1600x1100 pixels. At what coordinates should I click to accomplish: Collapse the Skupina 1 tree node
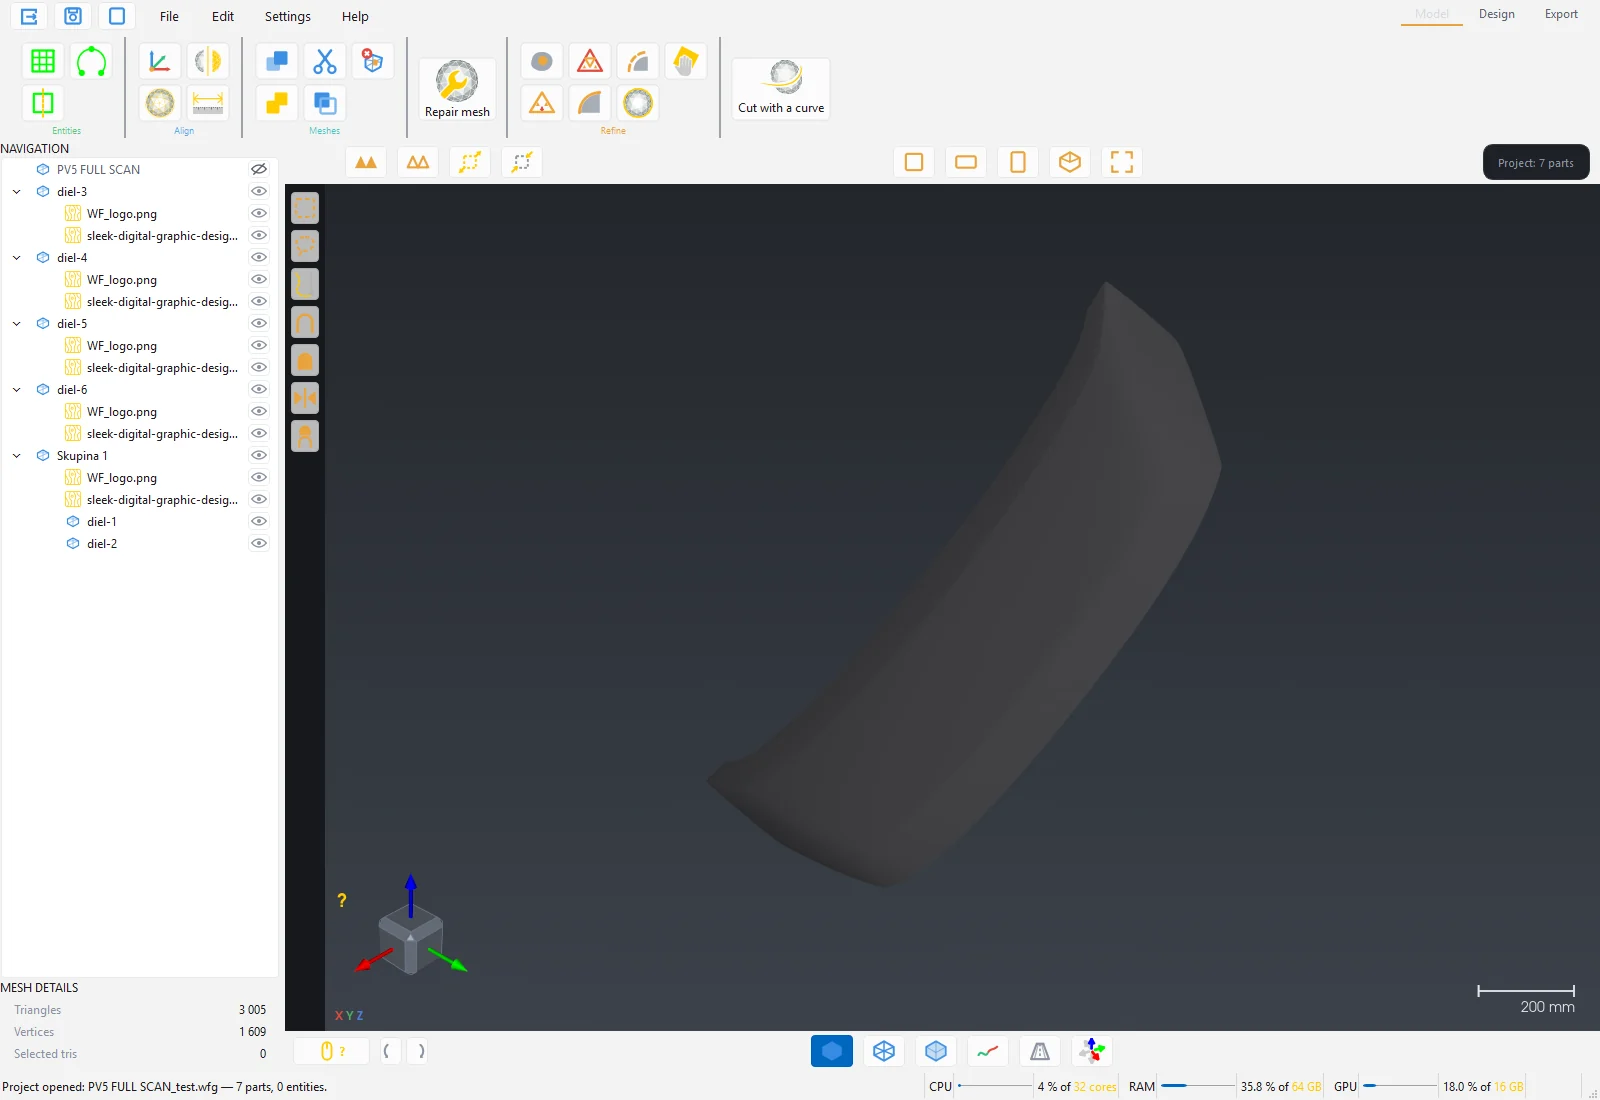click(17, 455)
